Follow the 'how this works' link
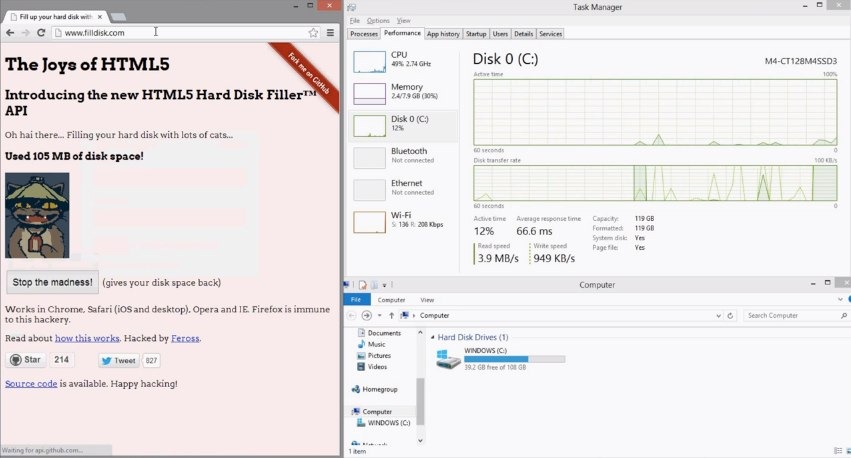Image resolution: width=851 pixels, height=458 pixels. click(x=87, y=339)
